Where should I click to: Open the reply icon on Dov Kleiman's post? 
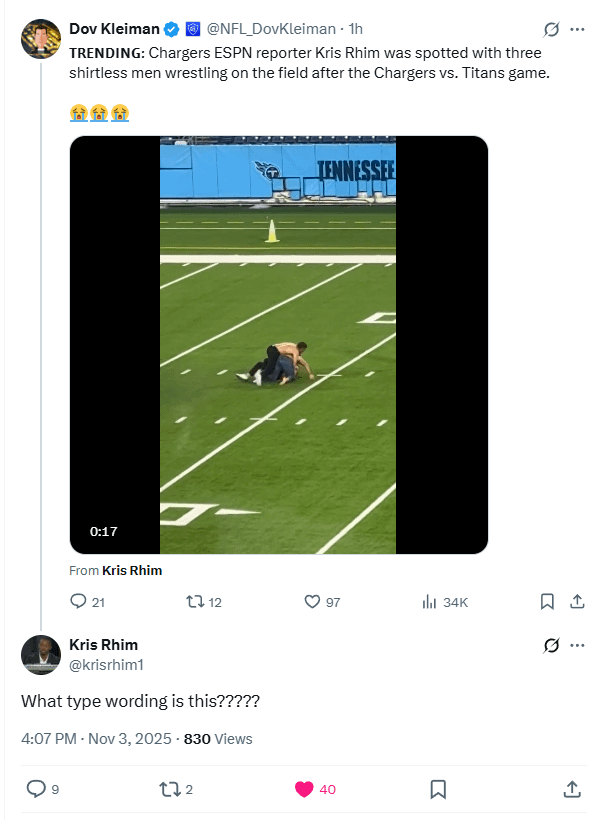[x=80, y=601]
